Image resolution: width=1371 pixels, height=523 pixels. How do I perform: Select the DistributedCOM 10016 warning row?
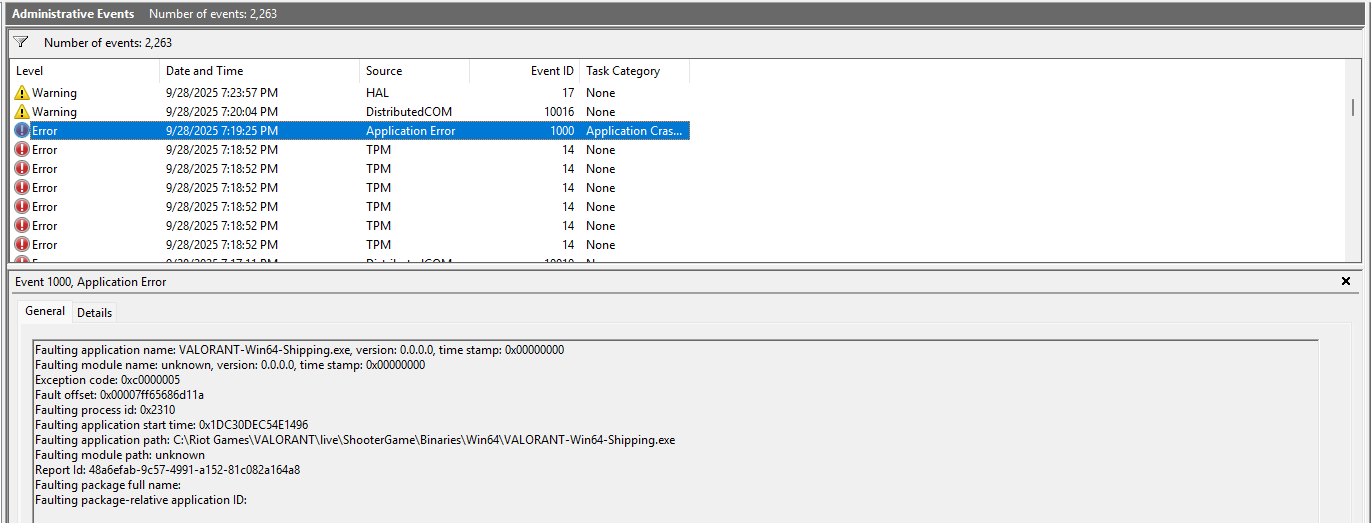[x=350, y=112]
